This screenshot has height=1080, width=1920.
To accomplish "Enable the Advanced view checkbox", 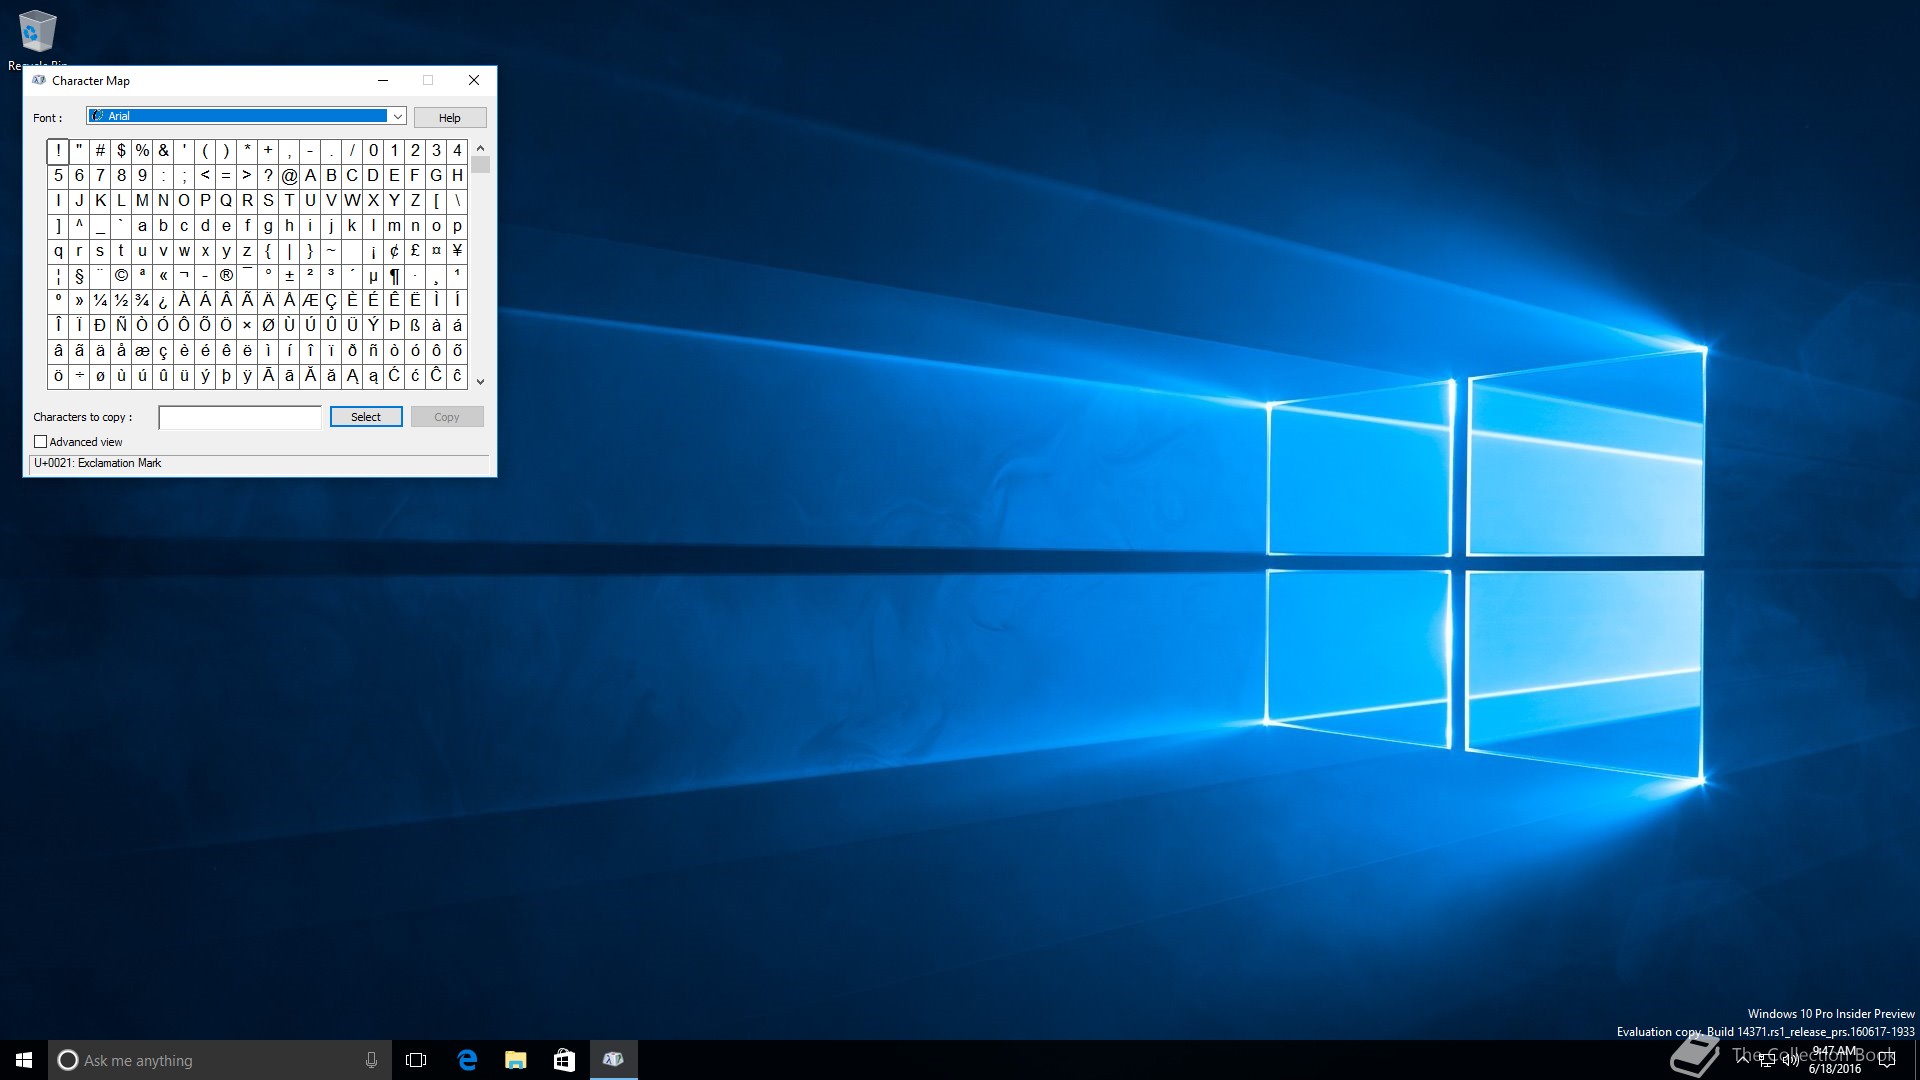I will click(x=41, y=442).
